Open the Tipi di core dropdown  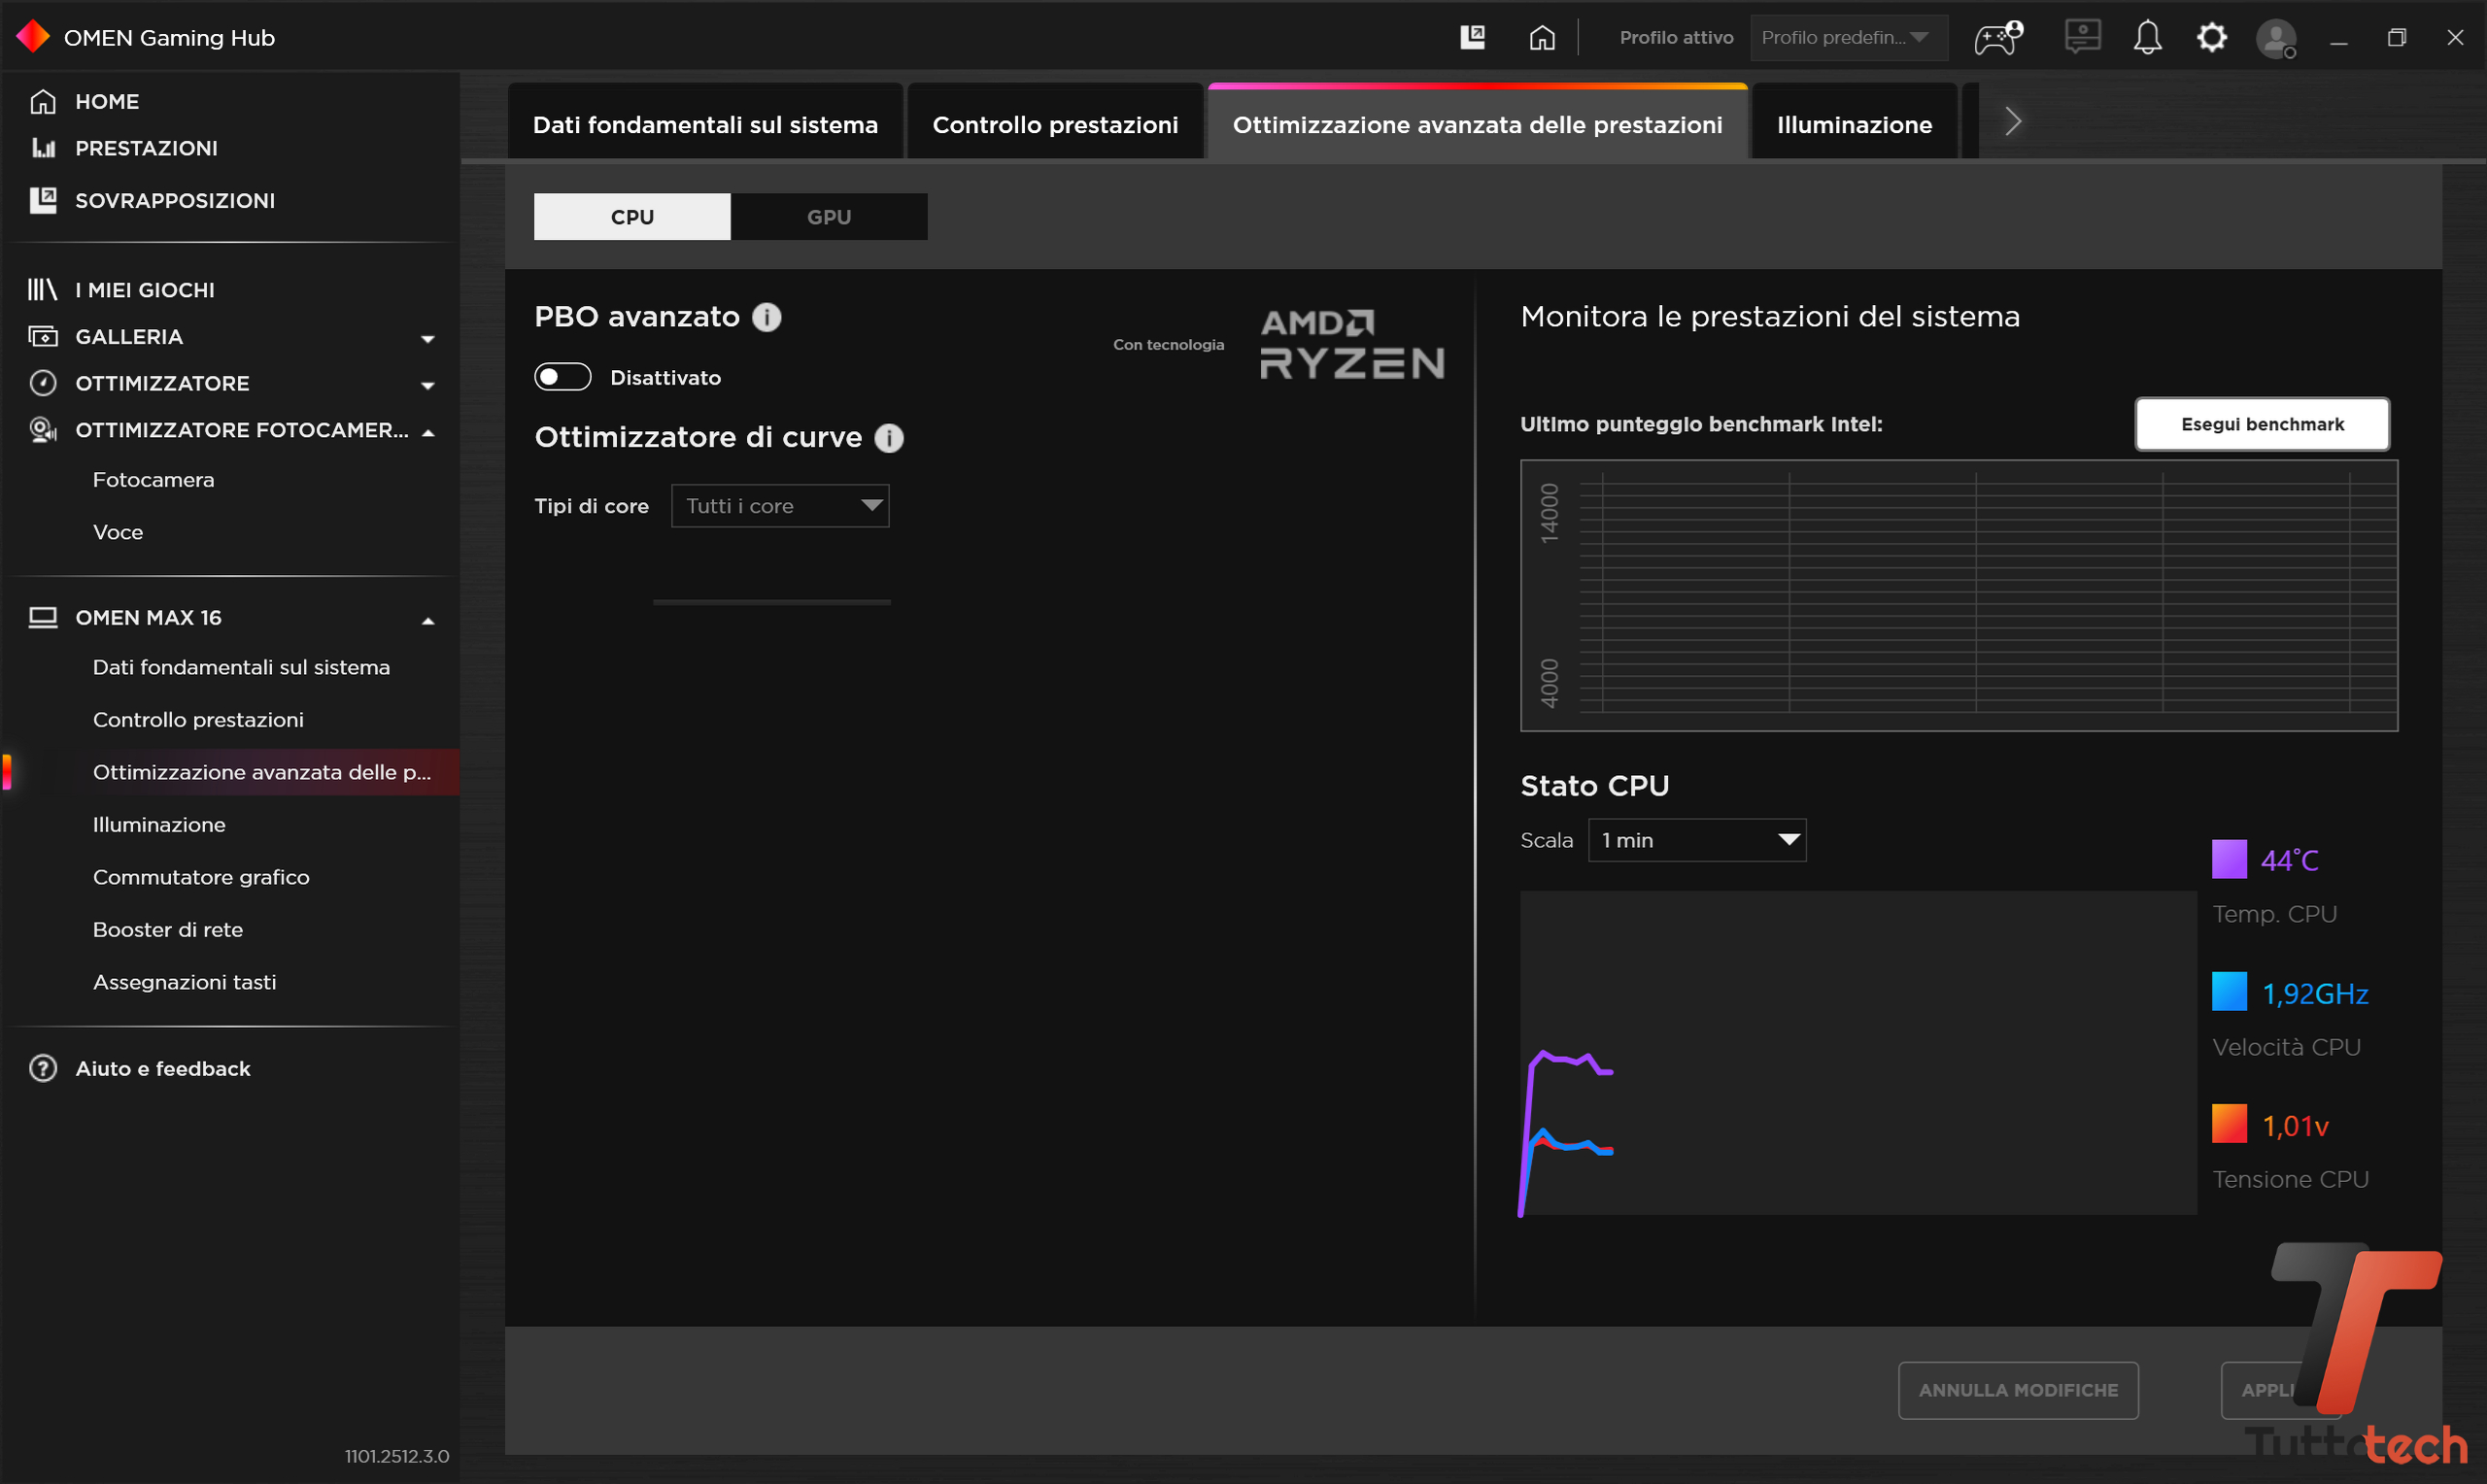[780, 506]
